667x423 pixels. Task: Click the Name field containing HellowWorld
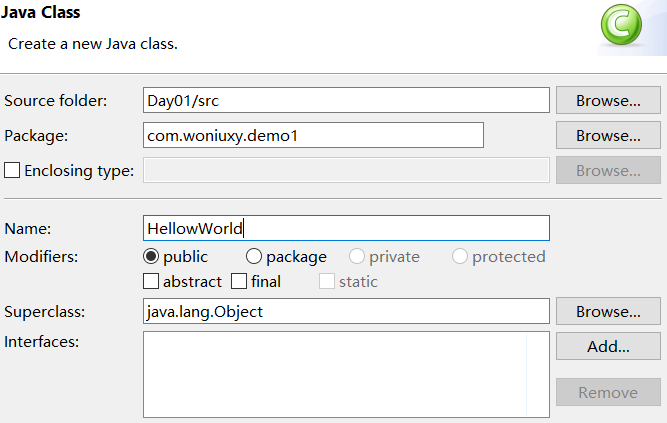point(346,228)
